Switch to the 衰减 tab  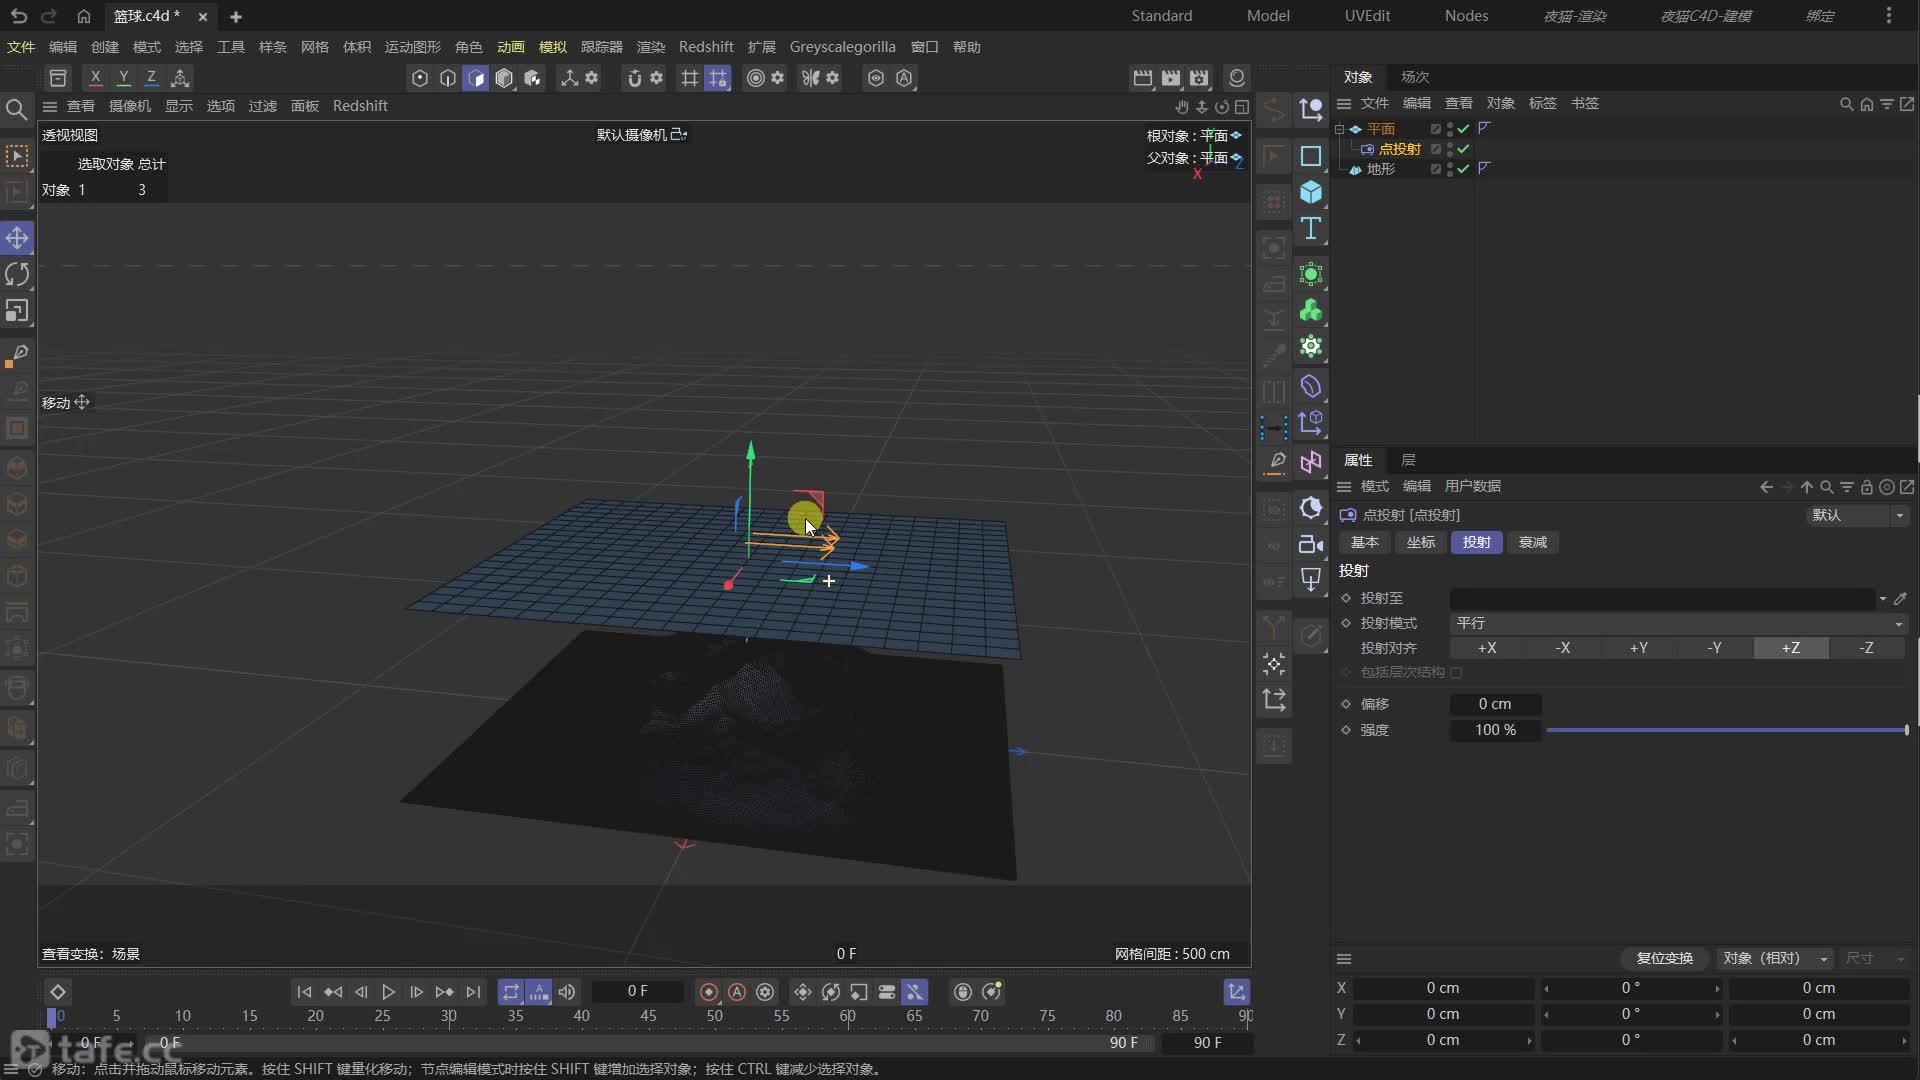1532,542
